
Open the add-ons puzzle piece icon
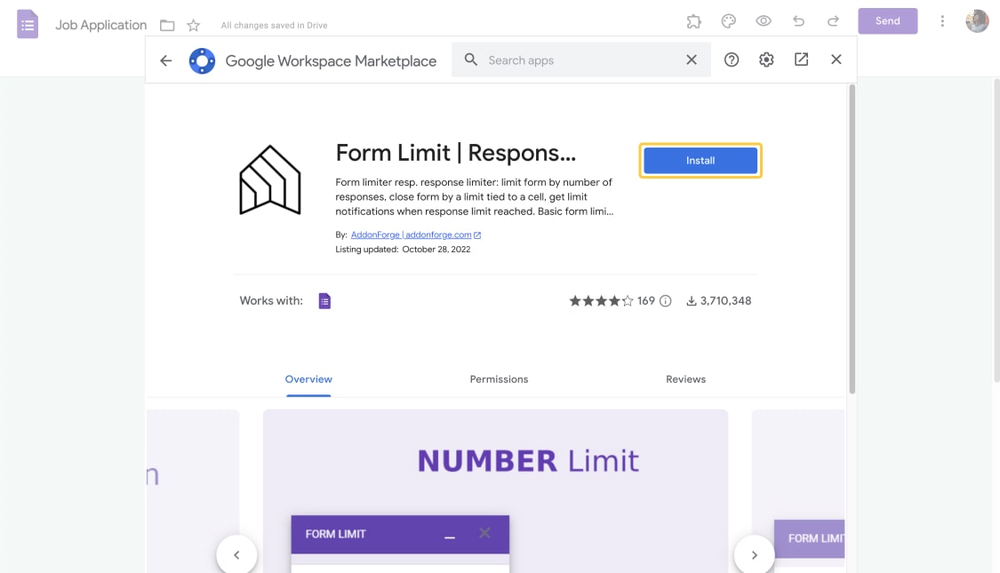694,21
